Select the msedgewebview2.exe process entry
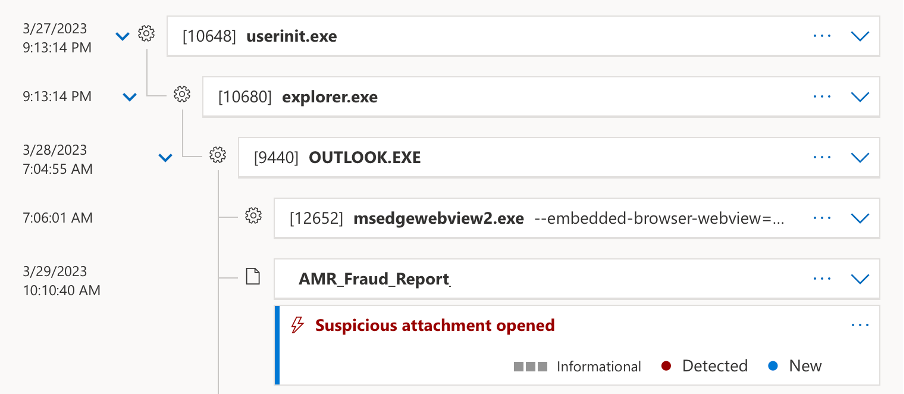This screenshot has width=904, height=394. point(577,218)
